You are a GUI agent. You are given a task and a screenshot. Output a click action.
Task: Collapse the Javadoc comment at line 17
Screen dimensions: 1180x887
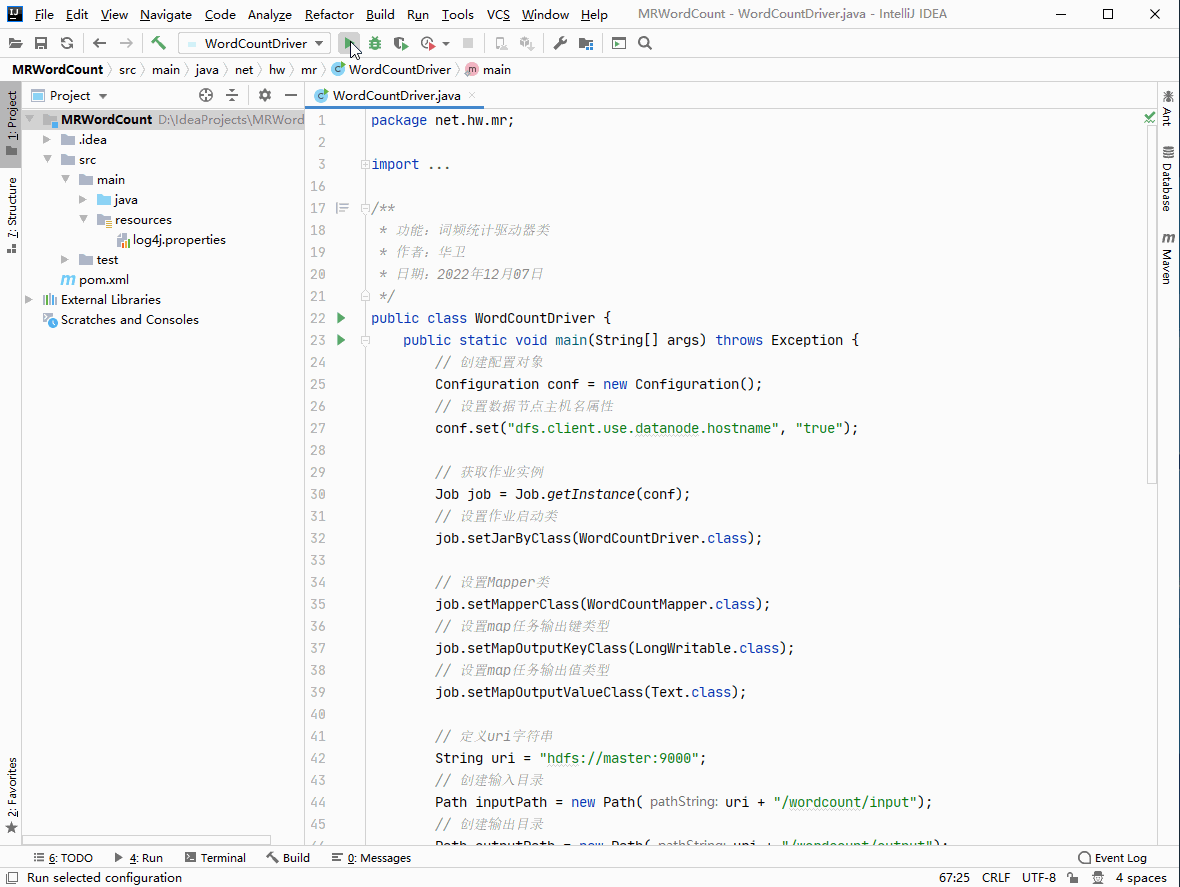point(364,207)
